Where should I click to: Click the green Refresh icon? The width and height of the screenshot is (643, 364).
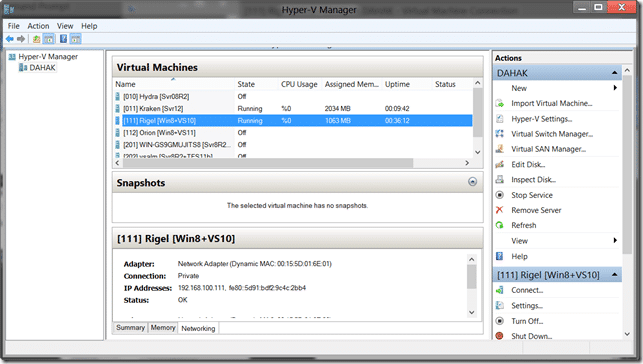[x=499, y=225]
